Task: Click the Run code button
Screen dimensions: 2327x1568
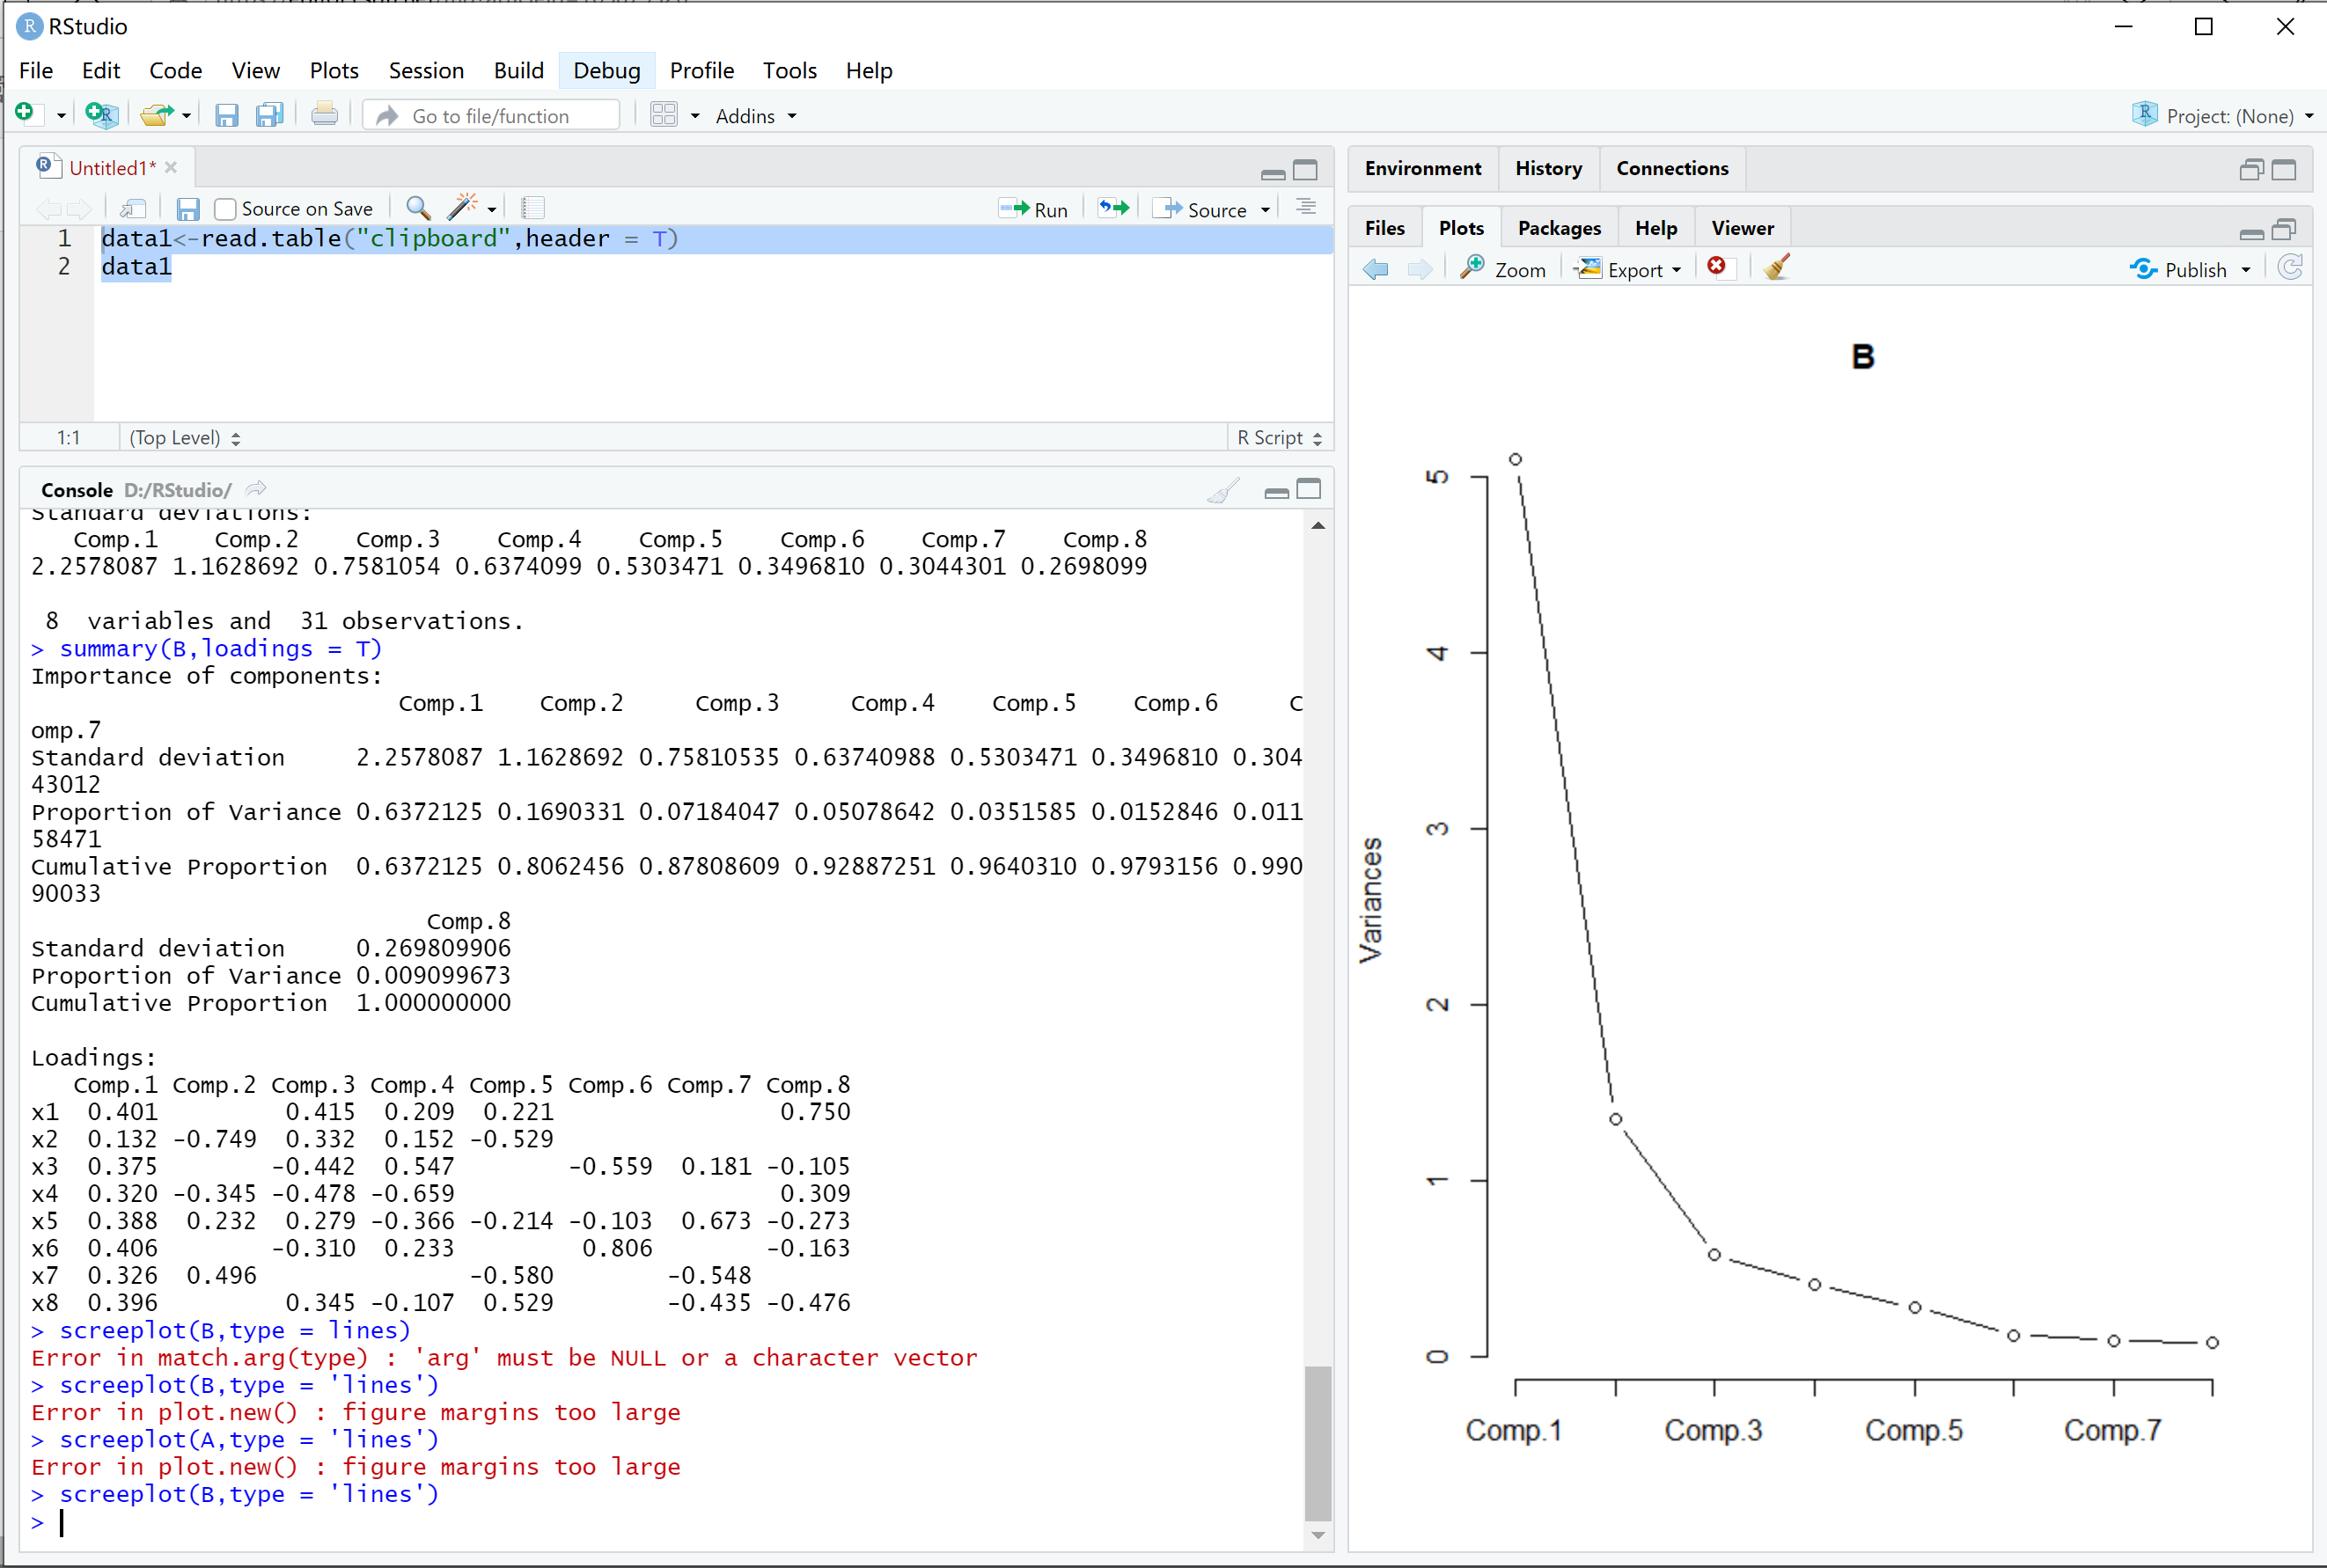Action: coord(1034,209)
